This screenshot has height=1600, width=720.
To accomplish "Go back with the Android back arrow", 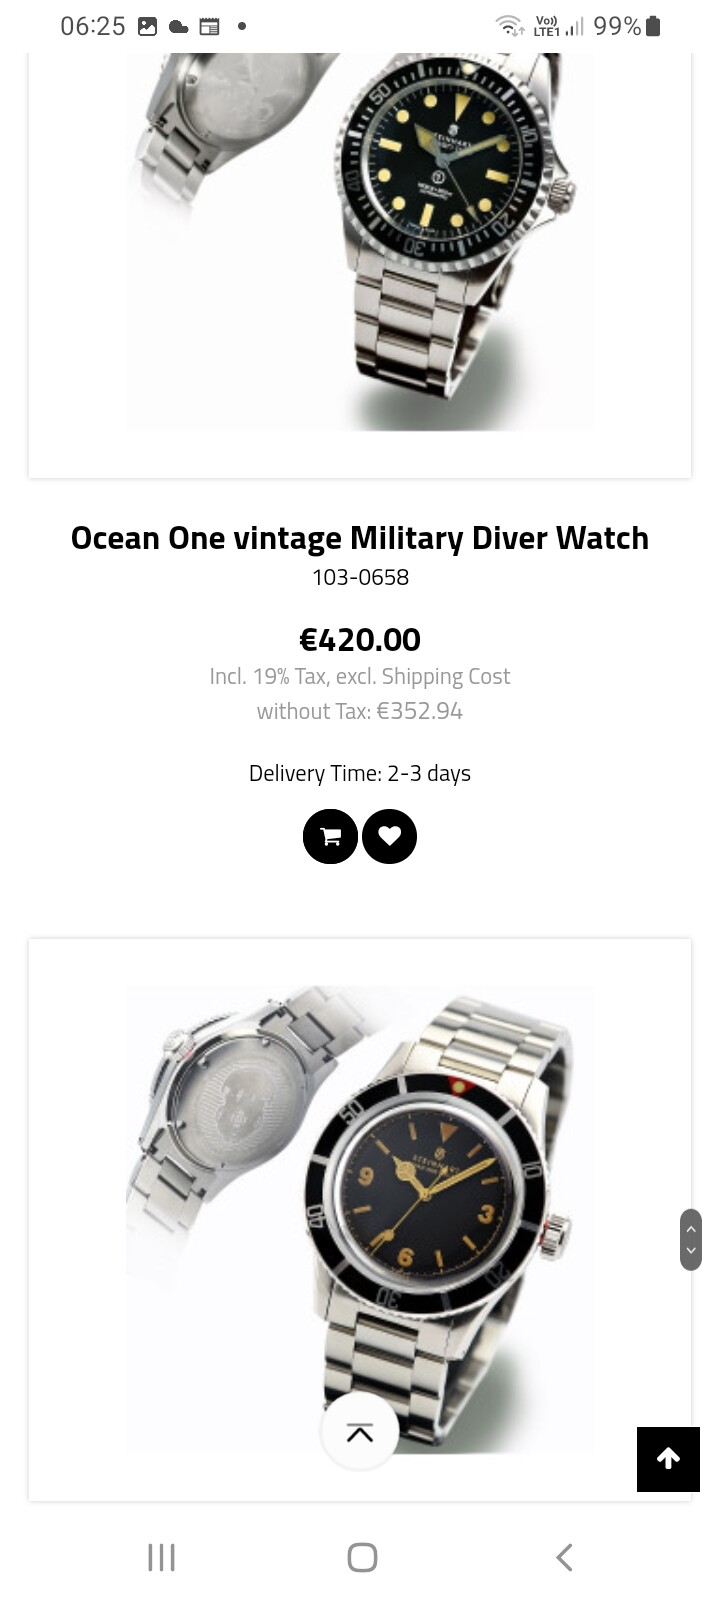I will 564,1557.
